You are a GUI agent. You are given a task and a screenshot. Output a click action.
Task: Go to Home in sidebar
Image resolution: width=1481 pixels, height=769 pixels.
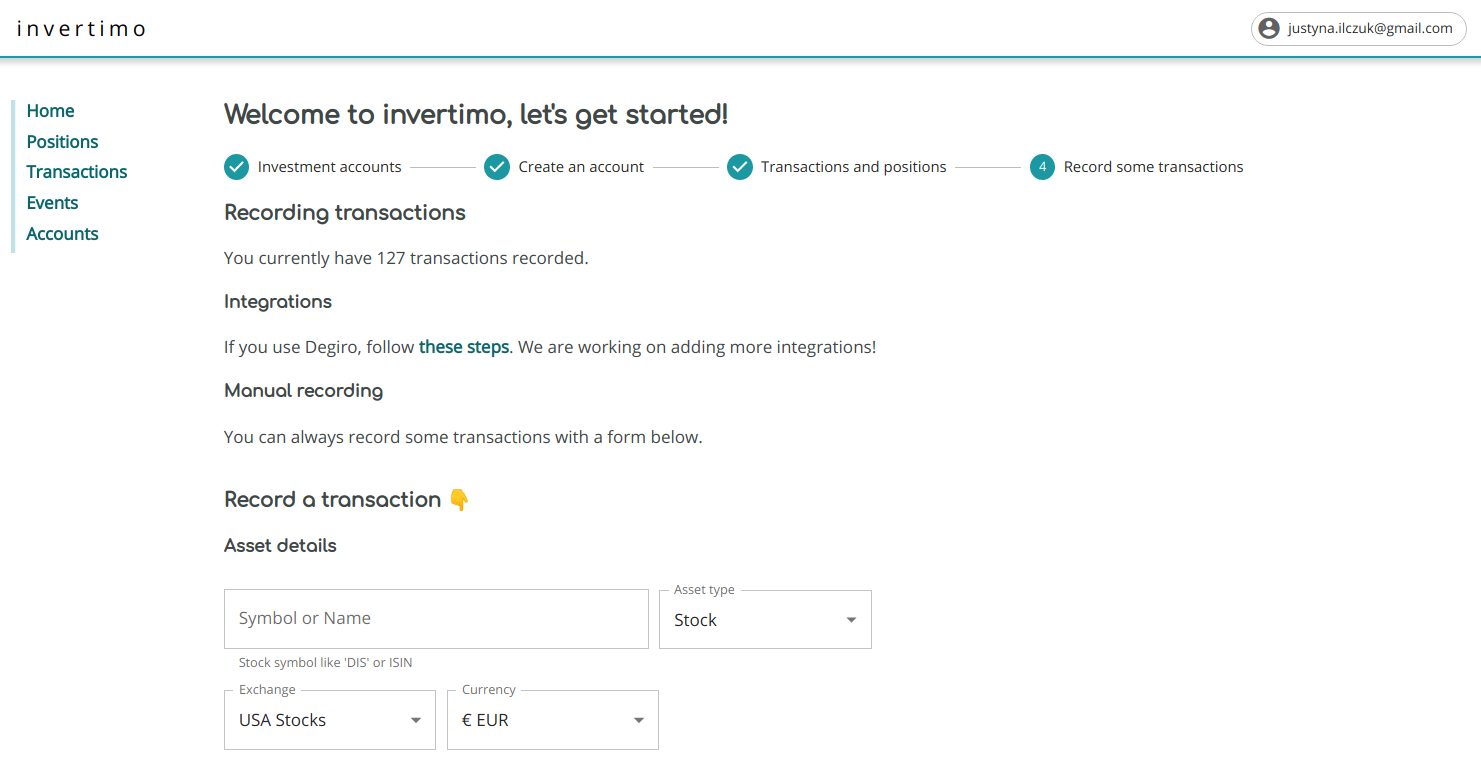coord(51,111)
